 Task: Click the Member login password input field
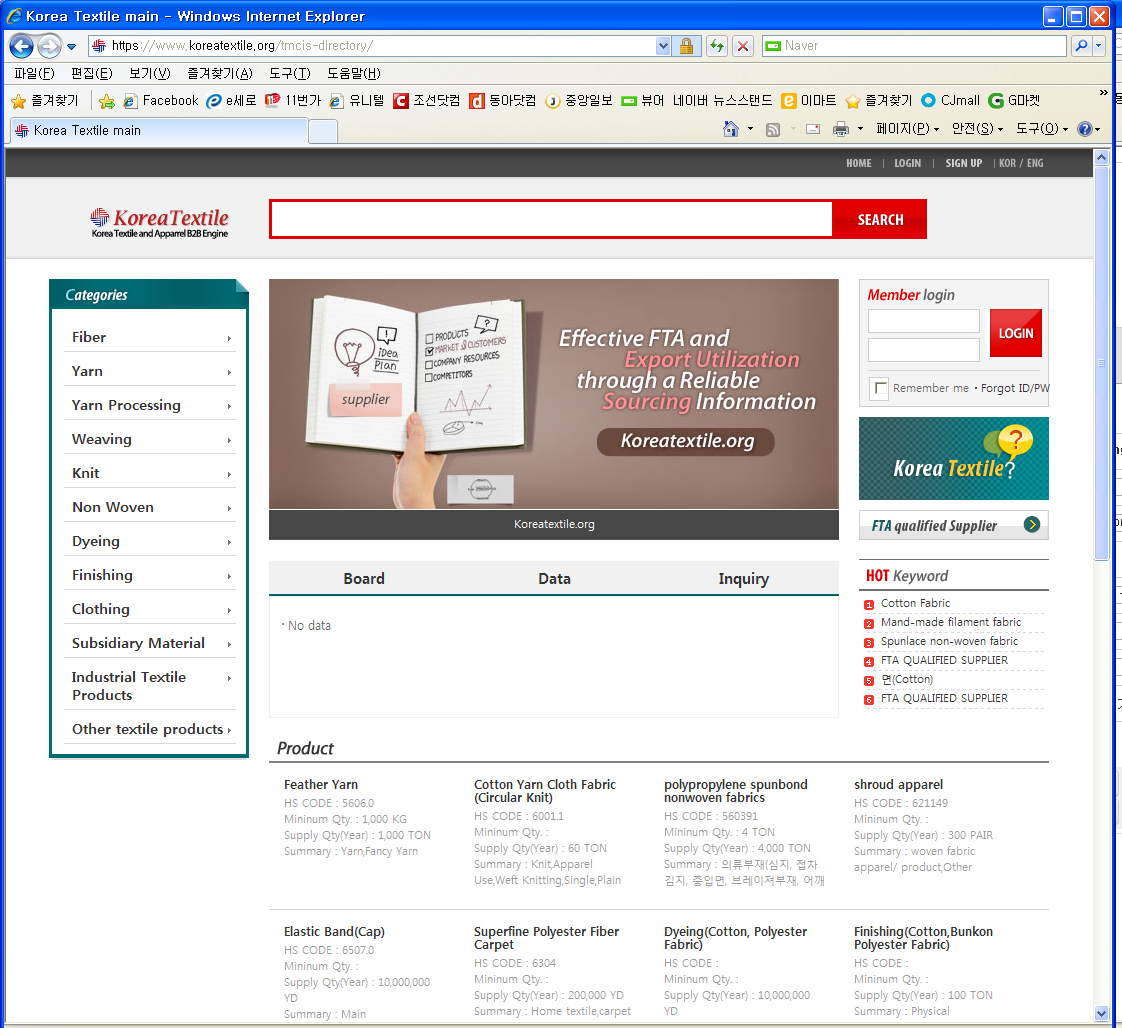923,350
